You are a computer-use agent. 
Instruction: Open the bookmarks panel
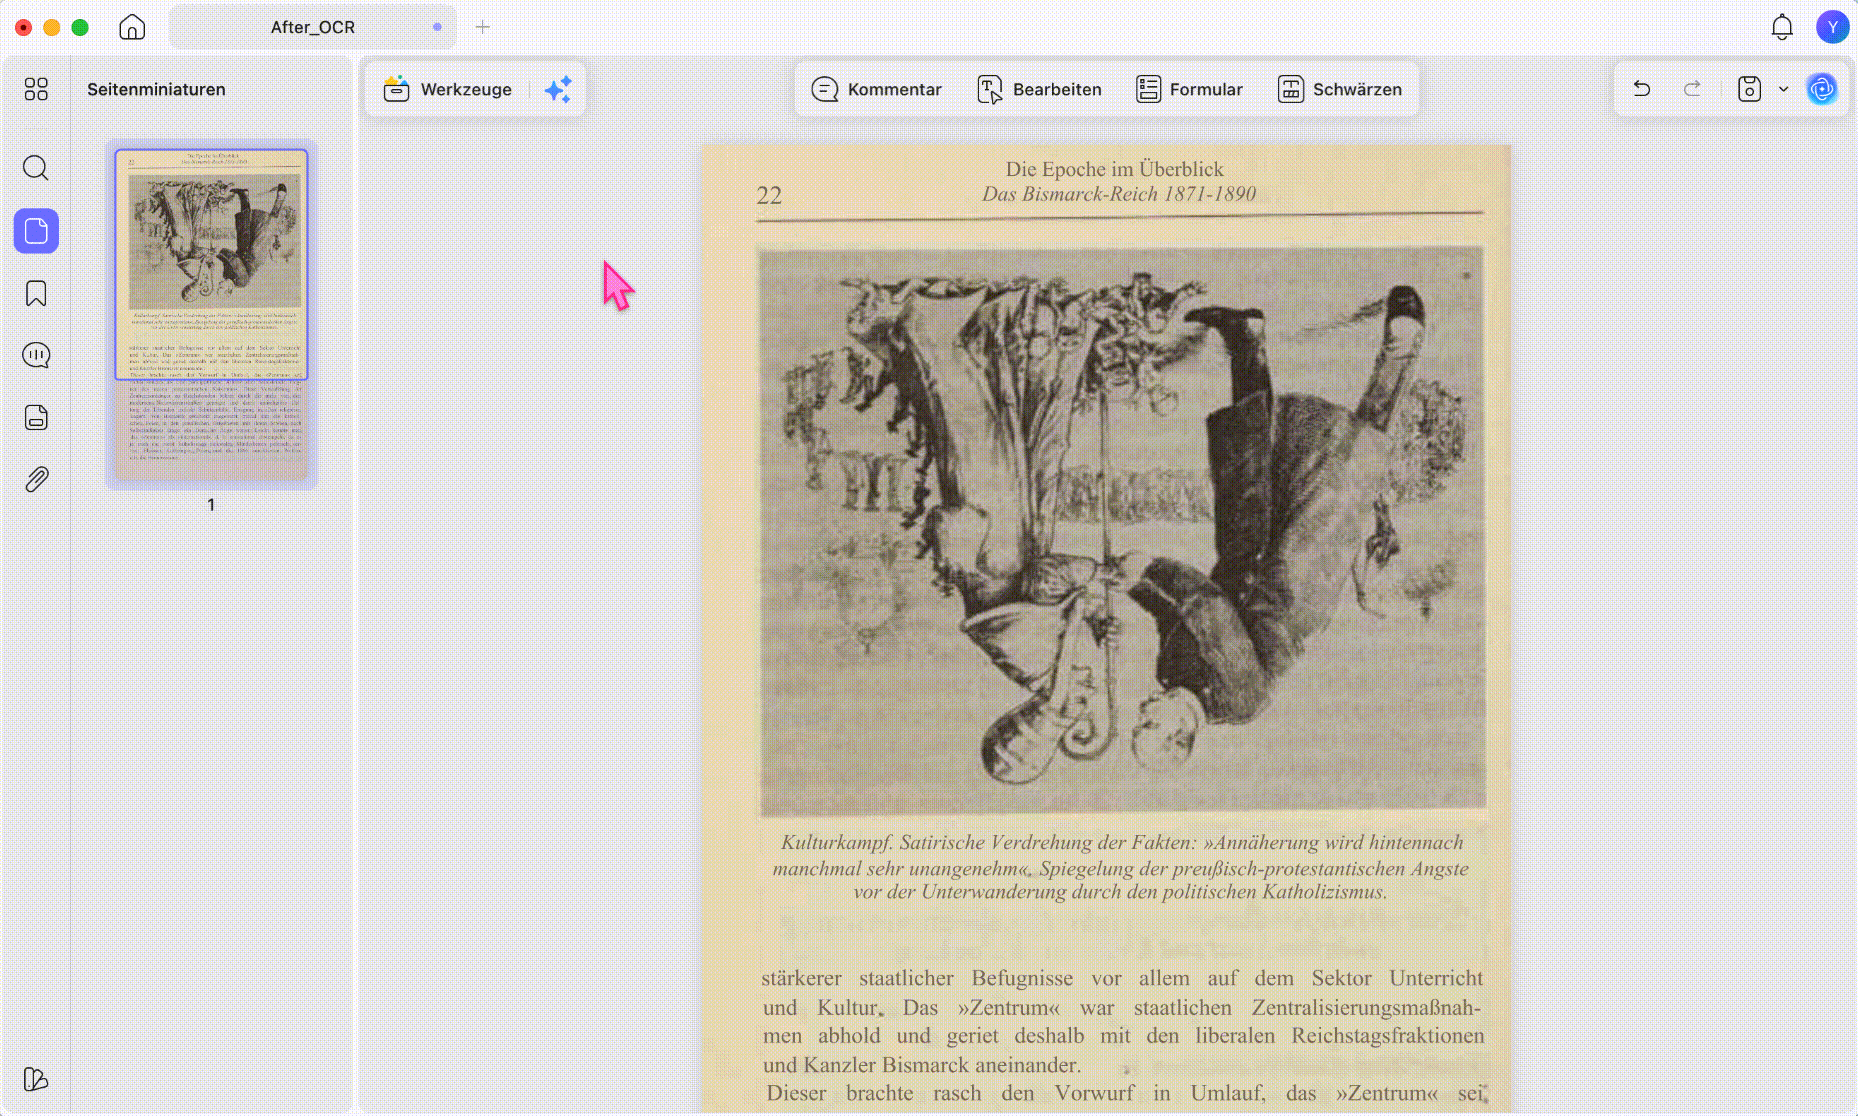click(36, 294)
